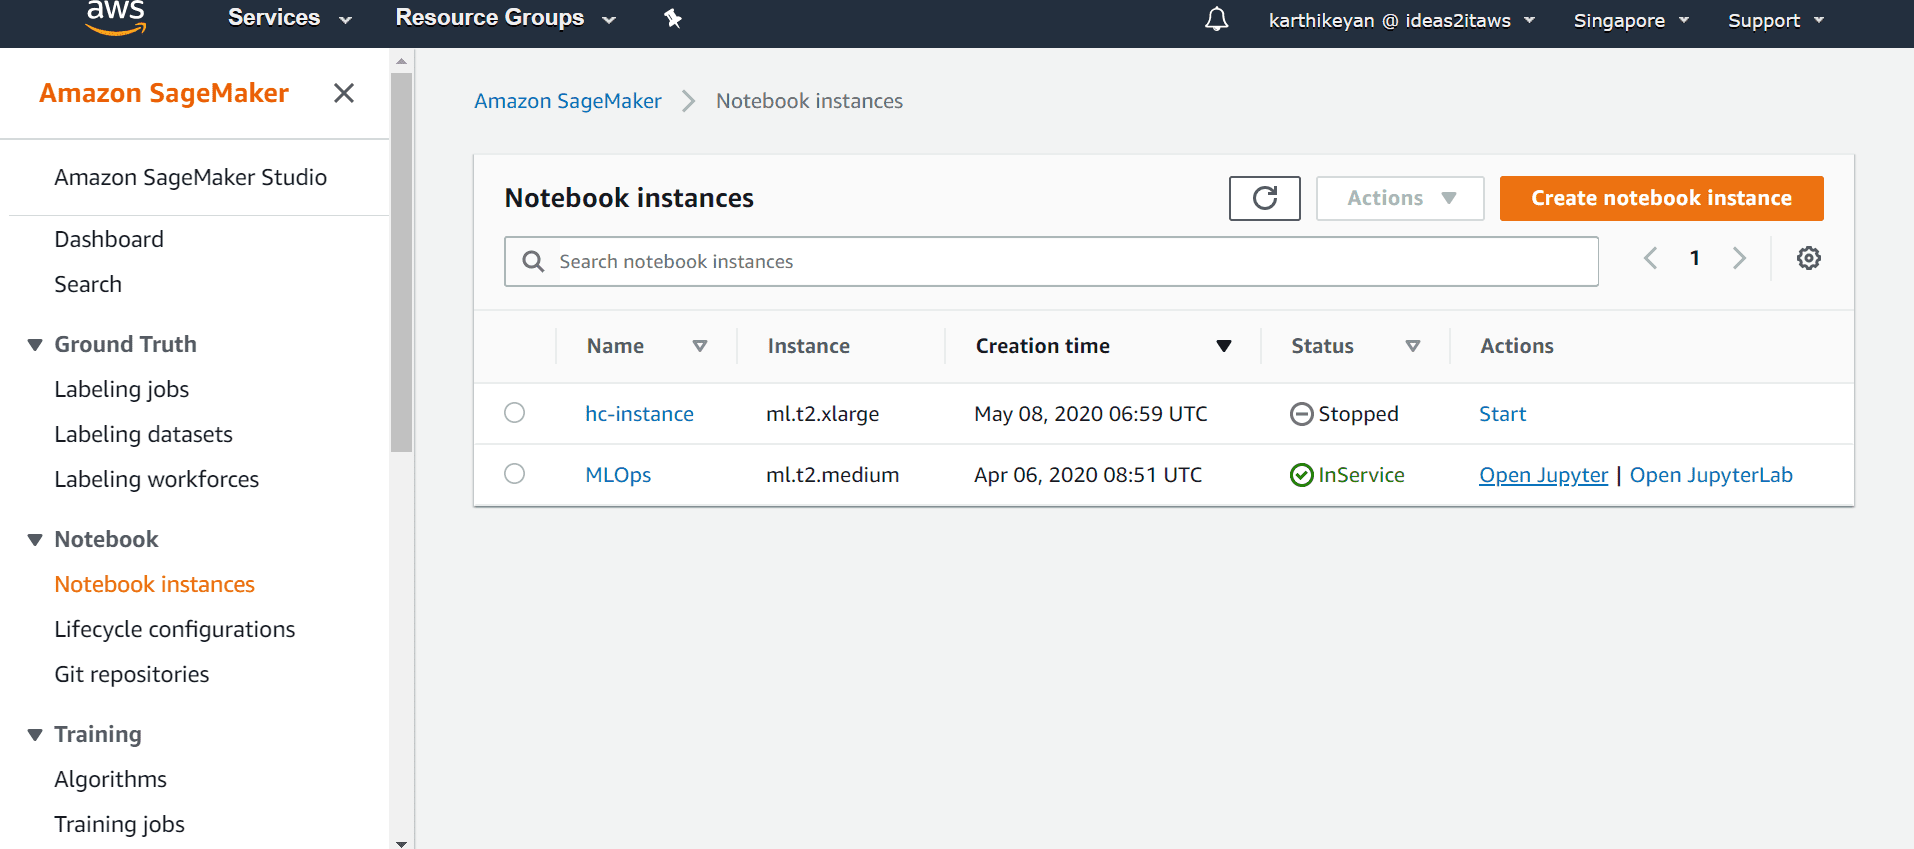
Task: Open Algorithms under Training
Action: 110,779
